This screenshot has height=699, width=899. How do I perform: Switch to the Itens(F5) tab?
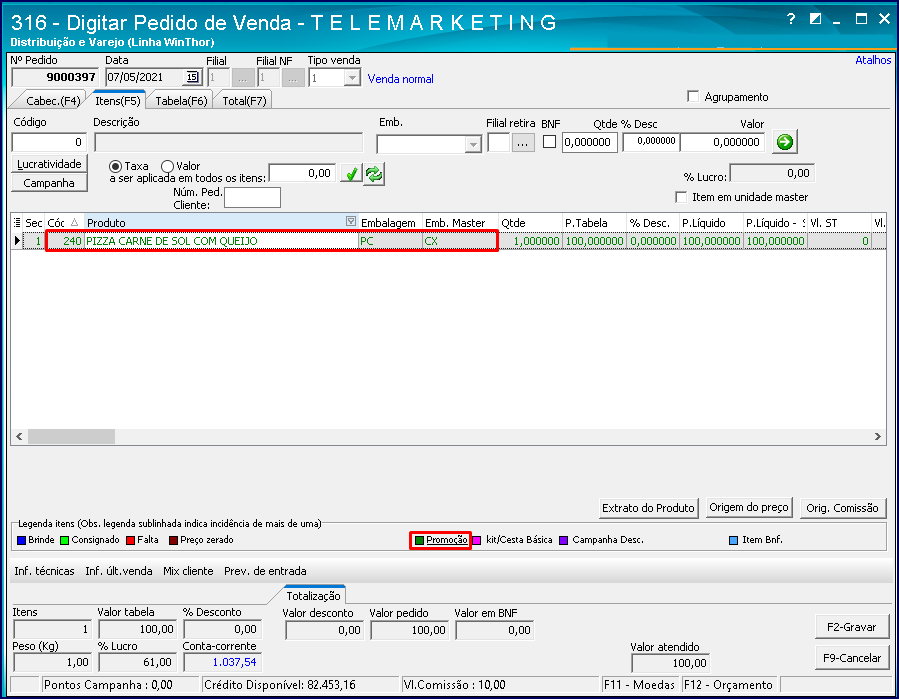118,101
